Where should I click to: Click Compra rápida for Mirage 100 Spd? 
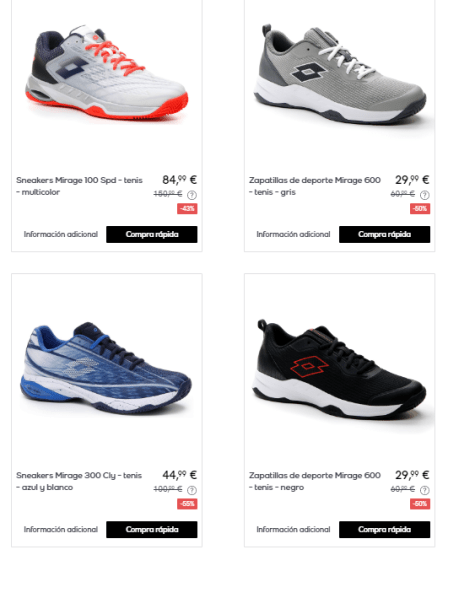(x=152, y=234)
